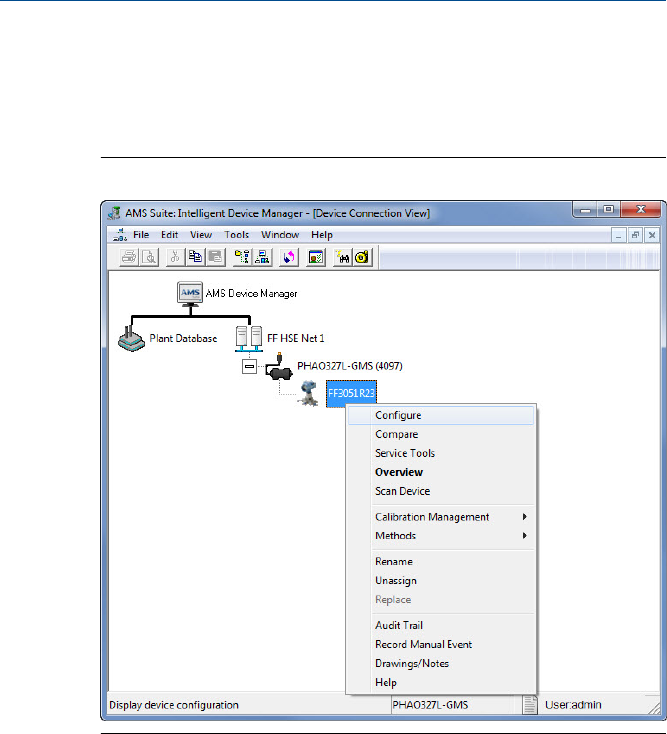Open Service Tools from context menu
This screenshot has height=734, width=667.
click(440, 453)
